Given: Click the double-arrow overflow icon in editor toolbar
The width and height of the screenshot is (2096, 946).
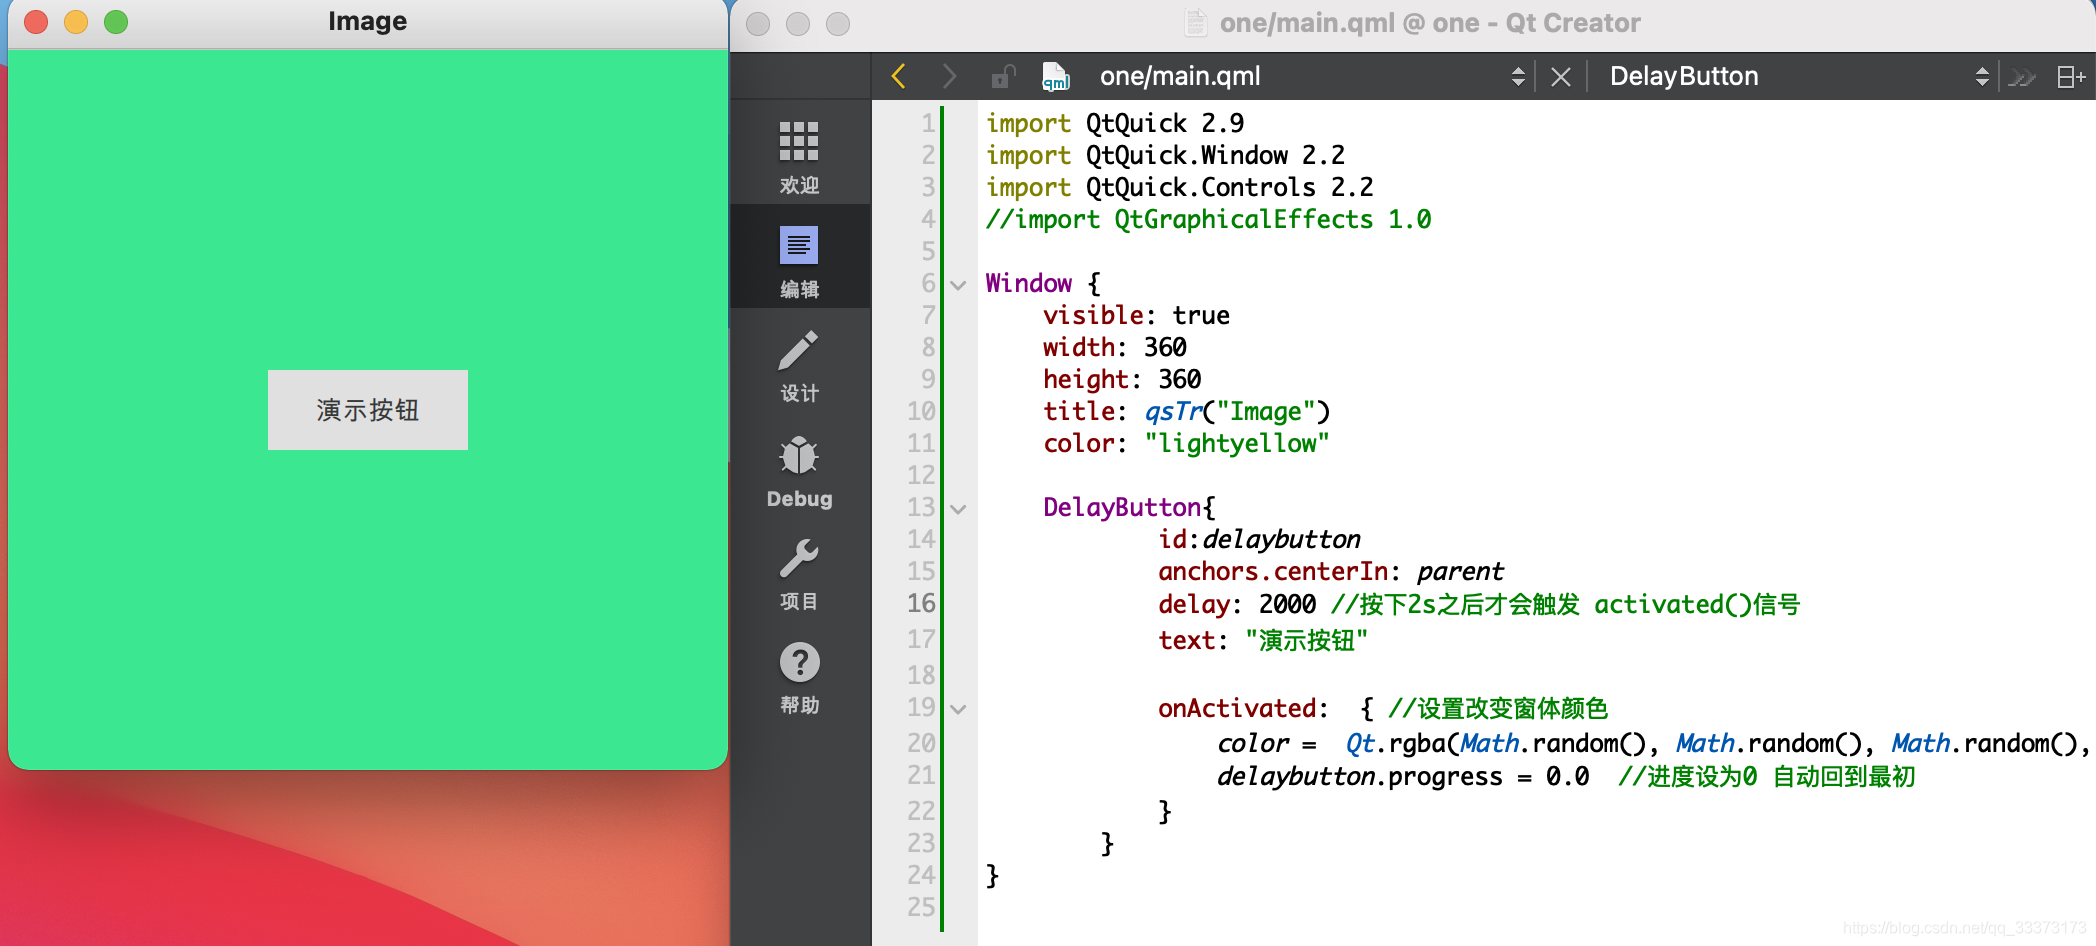Looking at the screenshot, I should 2022,77.
